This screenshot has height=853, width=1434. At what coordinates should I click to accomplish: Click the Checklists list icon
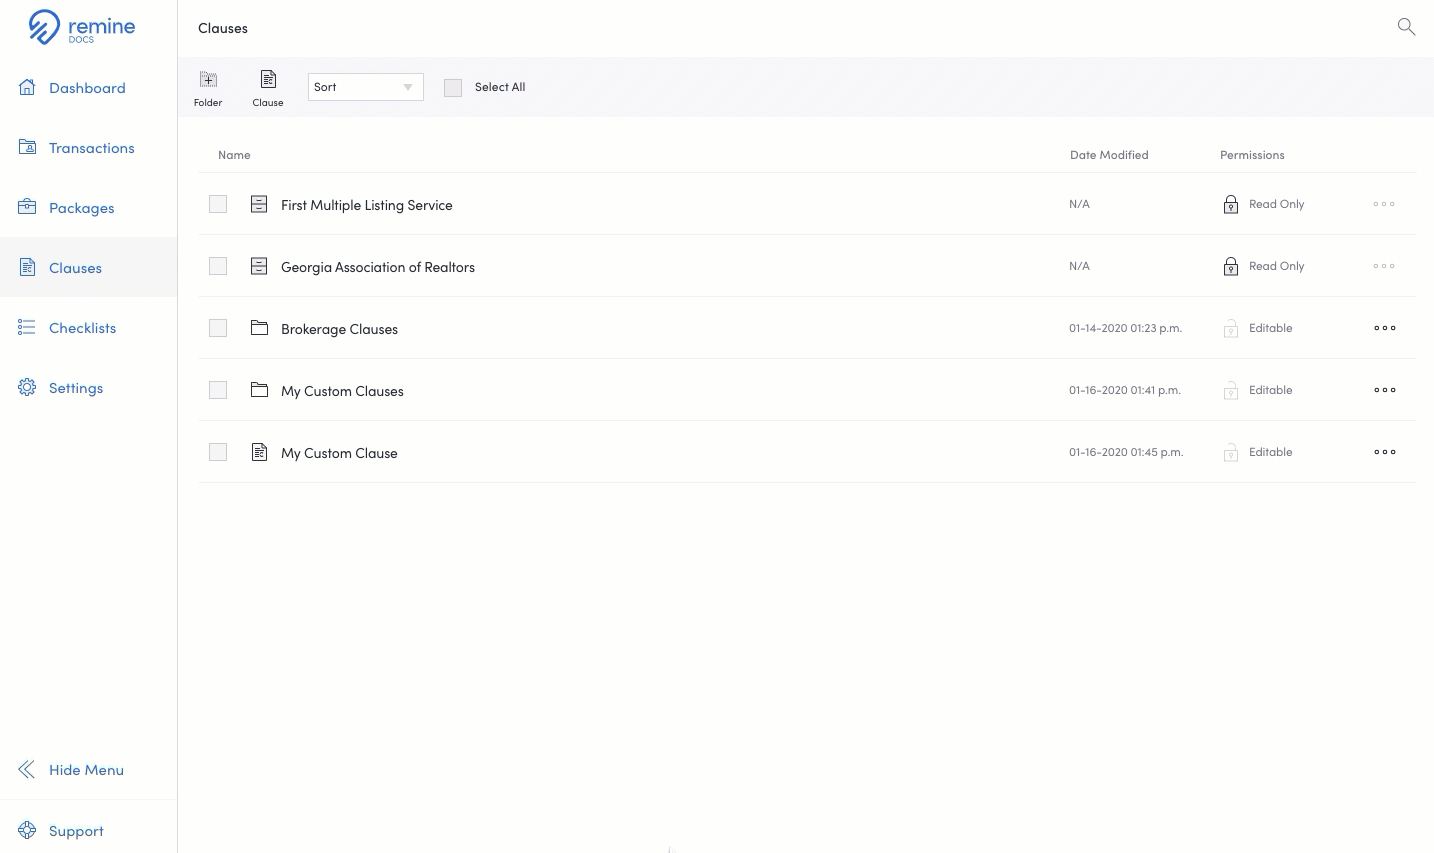[27, 327]
